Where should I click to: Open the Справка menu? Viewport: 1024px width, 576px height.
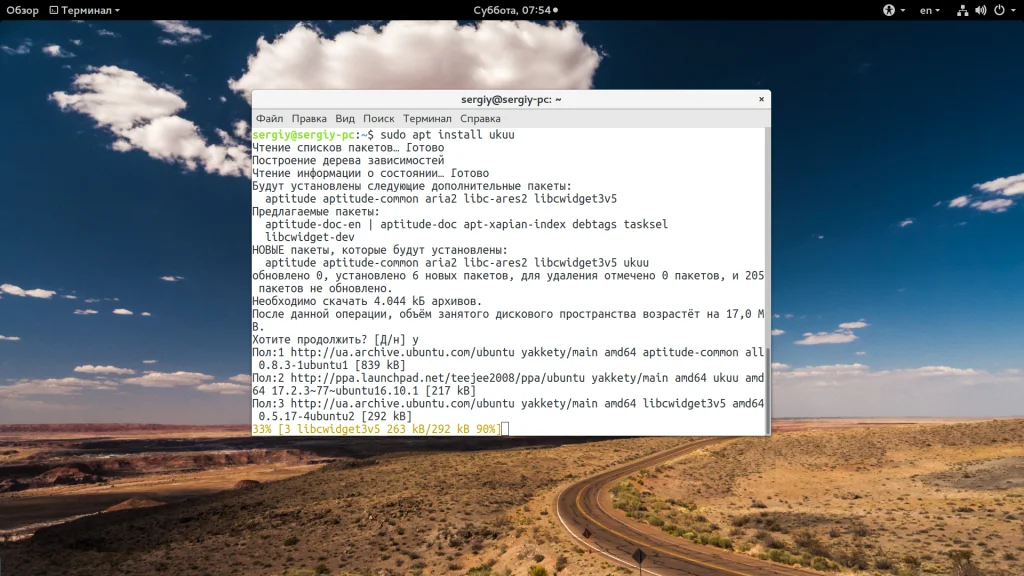click(x=480, y=119)
